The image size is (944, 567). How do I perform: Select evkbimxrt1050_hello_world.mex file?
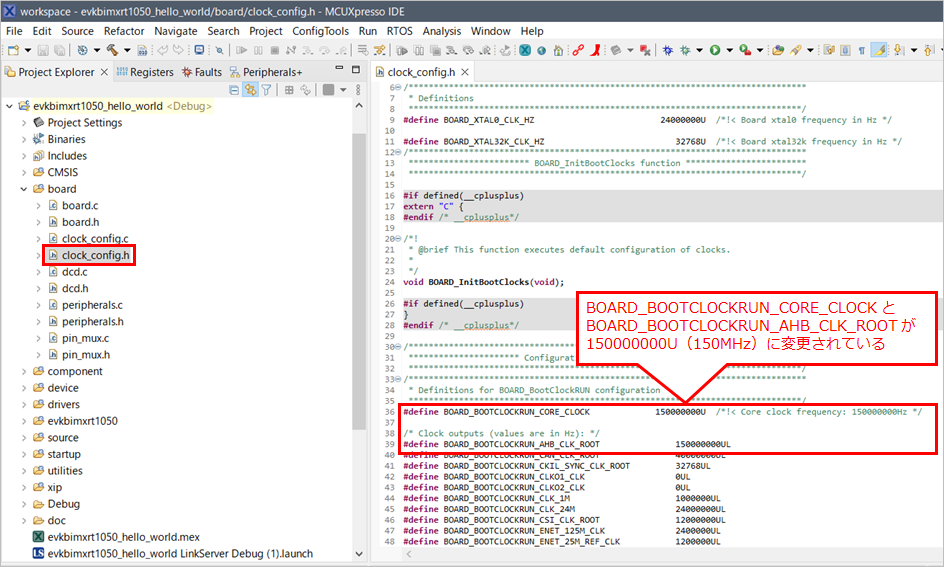click(x=123, y=537)
